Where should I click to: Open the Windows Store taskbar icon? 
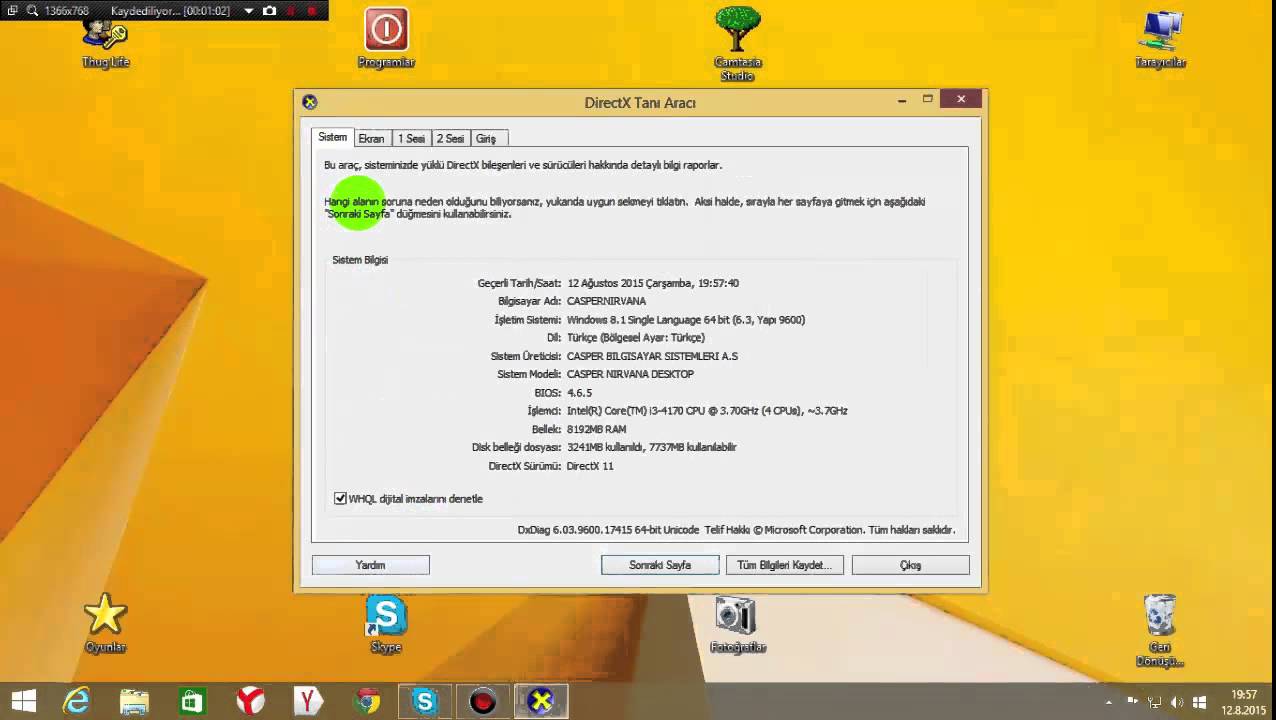click(x=192, y=701)
